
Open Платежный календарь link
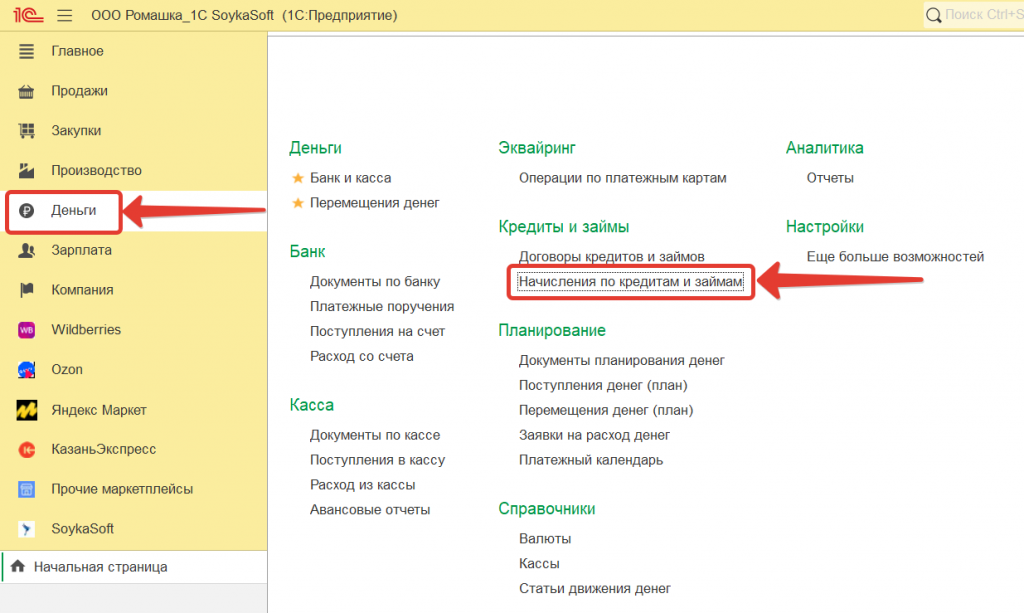point(590,460)
